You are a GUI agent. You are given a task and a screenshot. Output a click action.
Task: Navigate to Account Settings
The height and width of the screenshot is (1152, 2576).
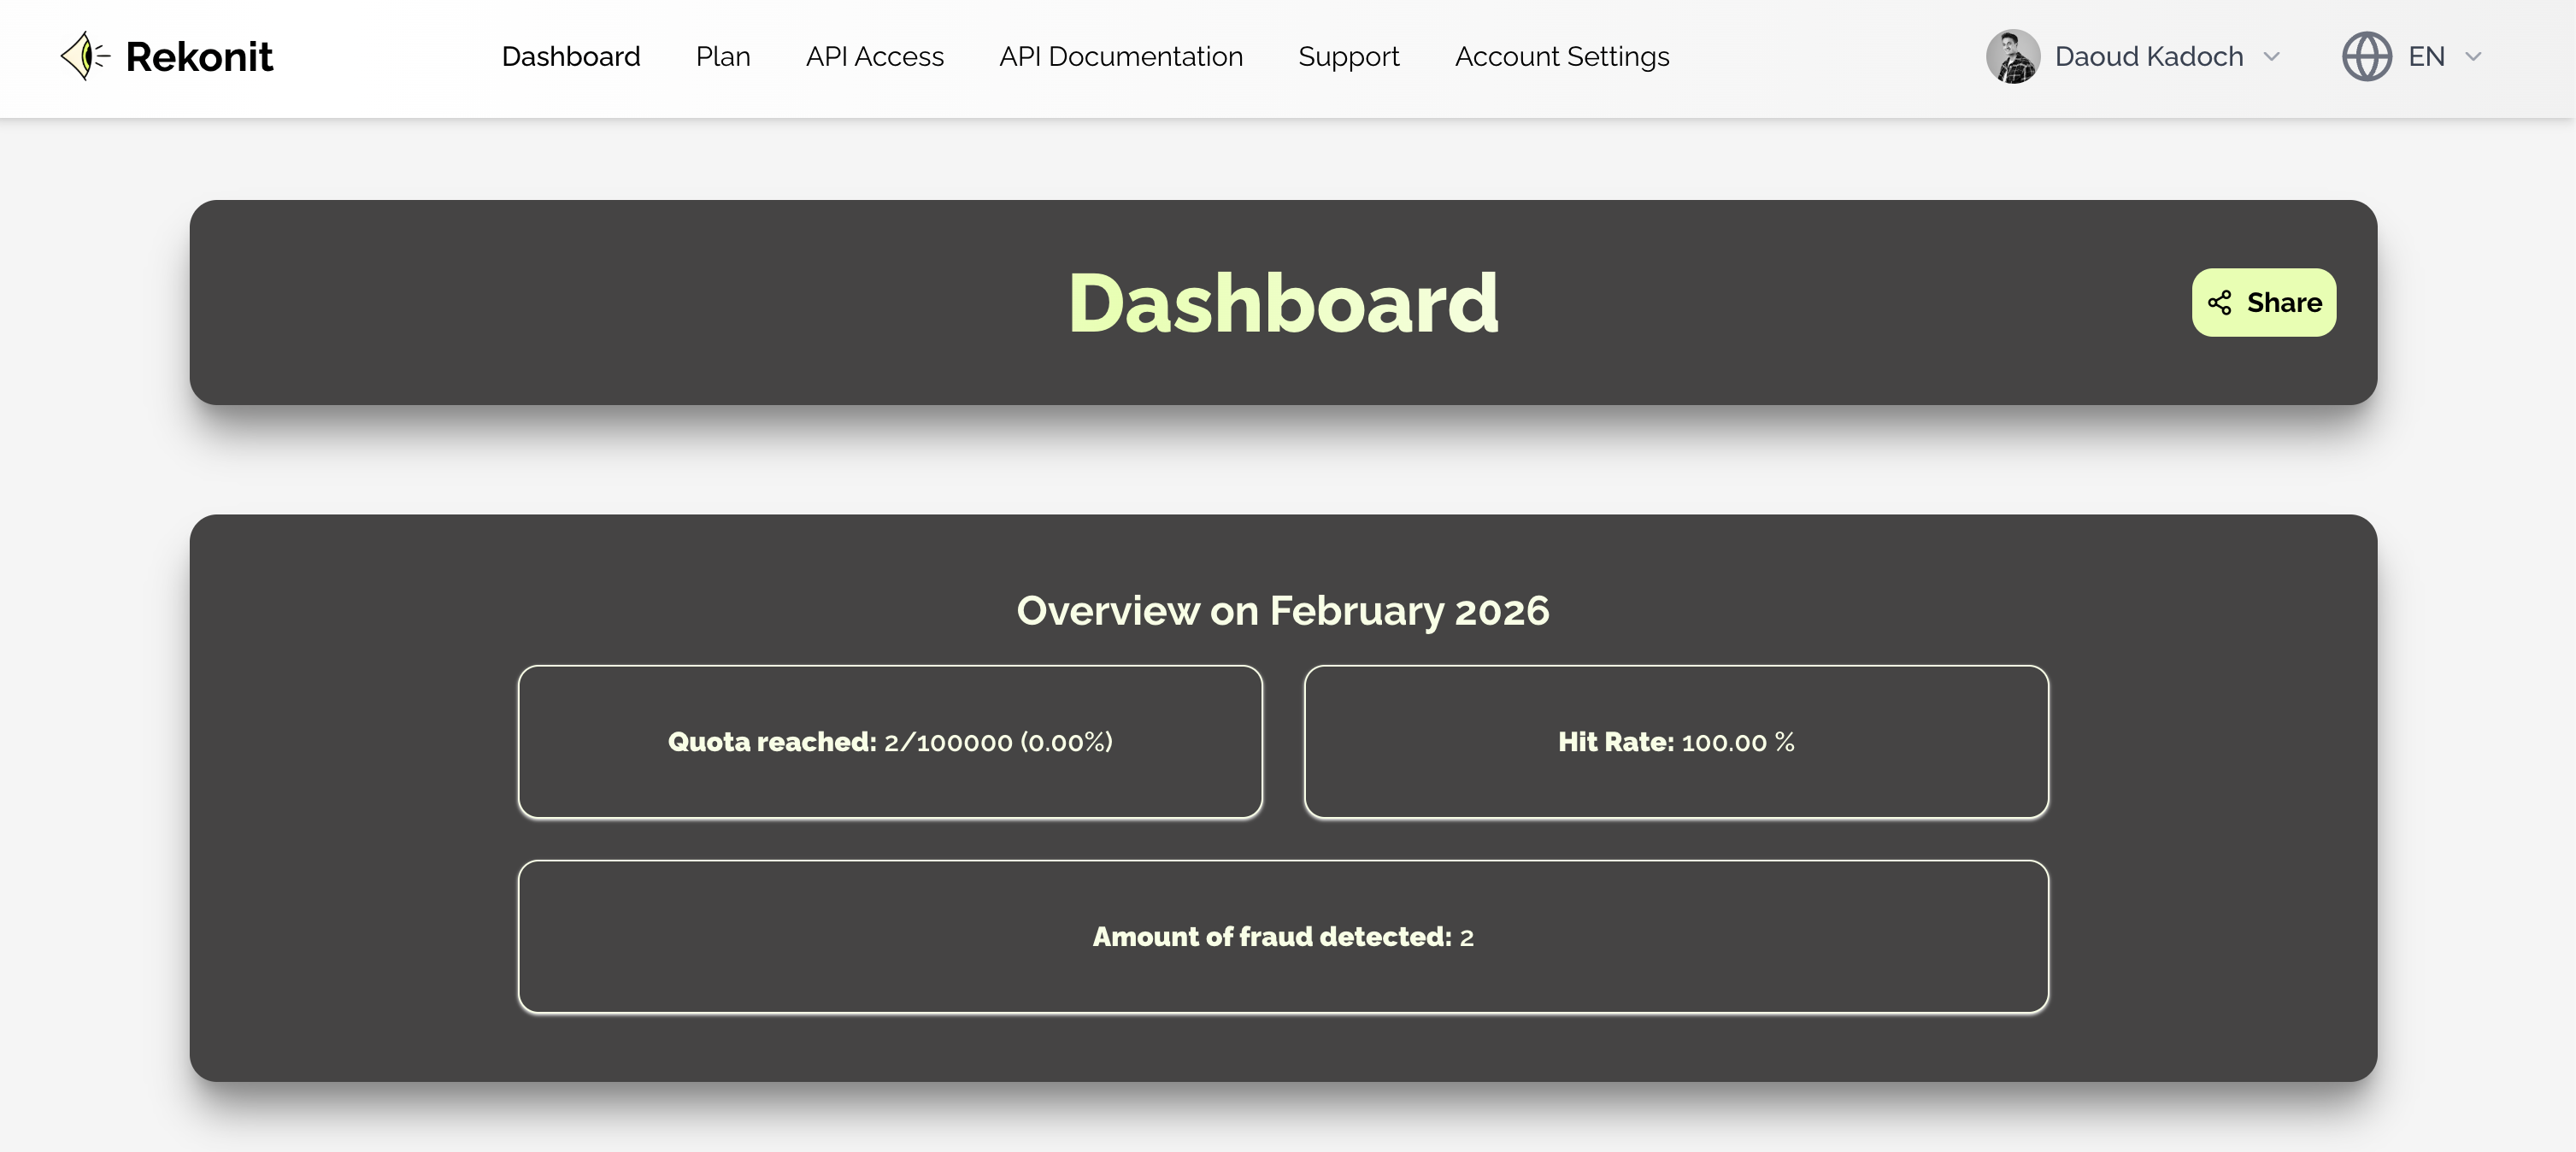click(1561, 56)
